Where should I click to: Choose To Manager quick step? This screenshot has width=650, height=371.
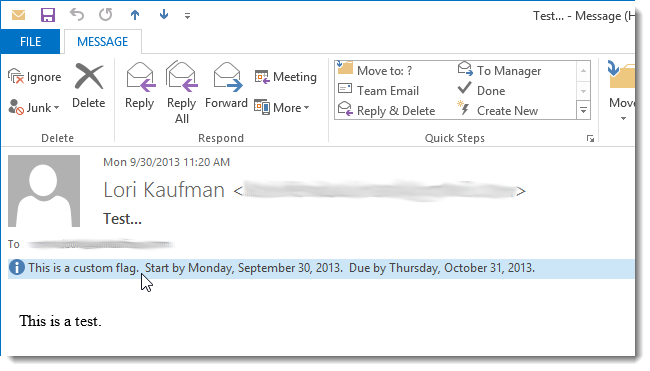pyautogui.click(x=500, y=70)
